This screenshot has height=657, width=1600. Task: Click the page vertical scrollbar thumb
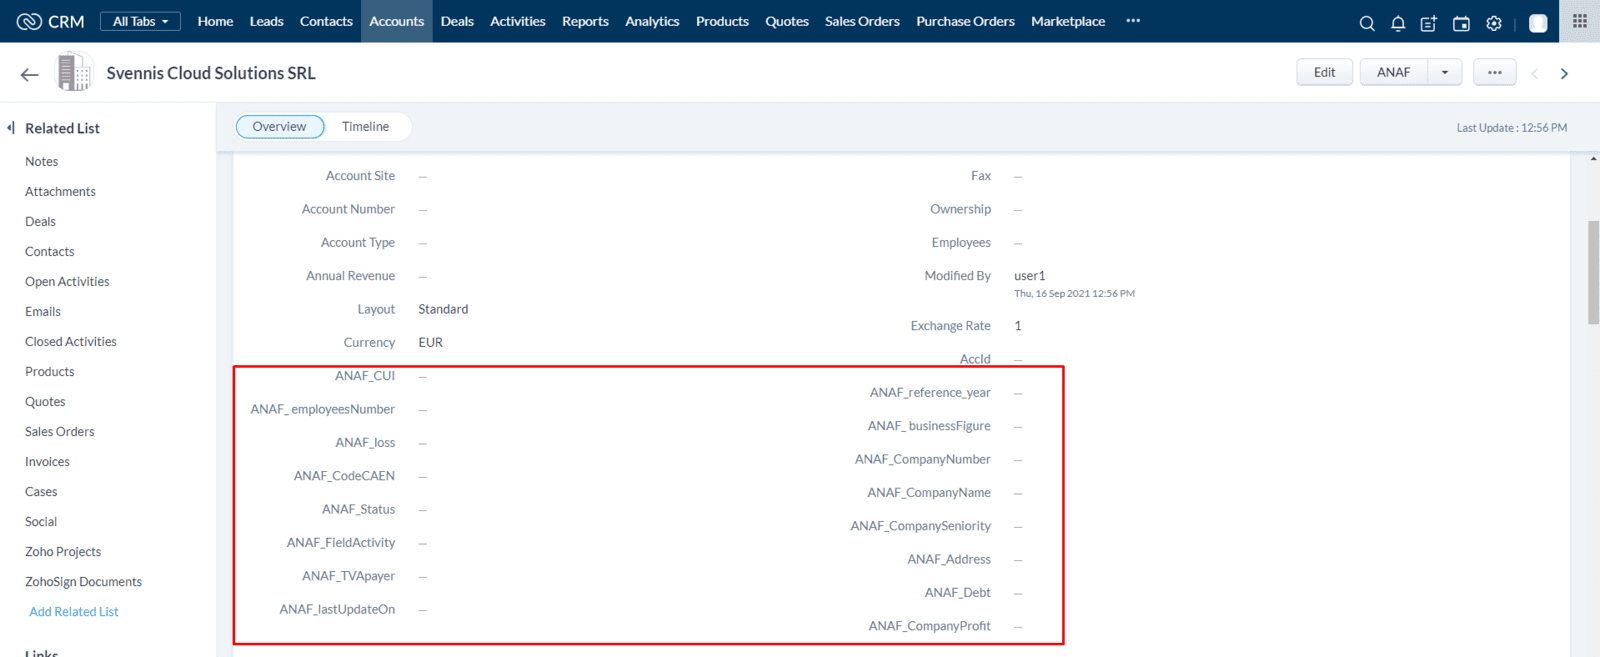pyautogui.click(x=1593, y=272)
